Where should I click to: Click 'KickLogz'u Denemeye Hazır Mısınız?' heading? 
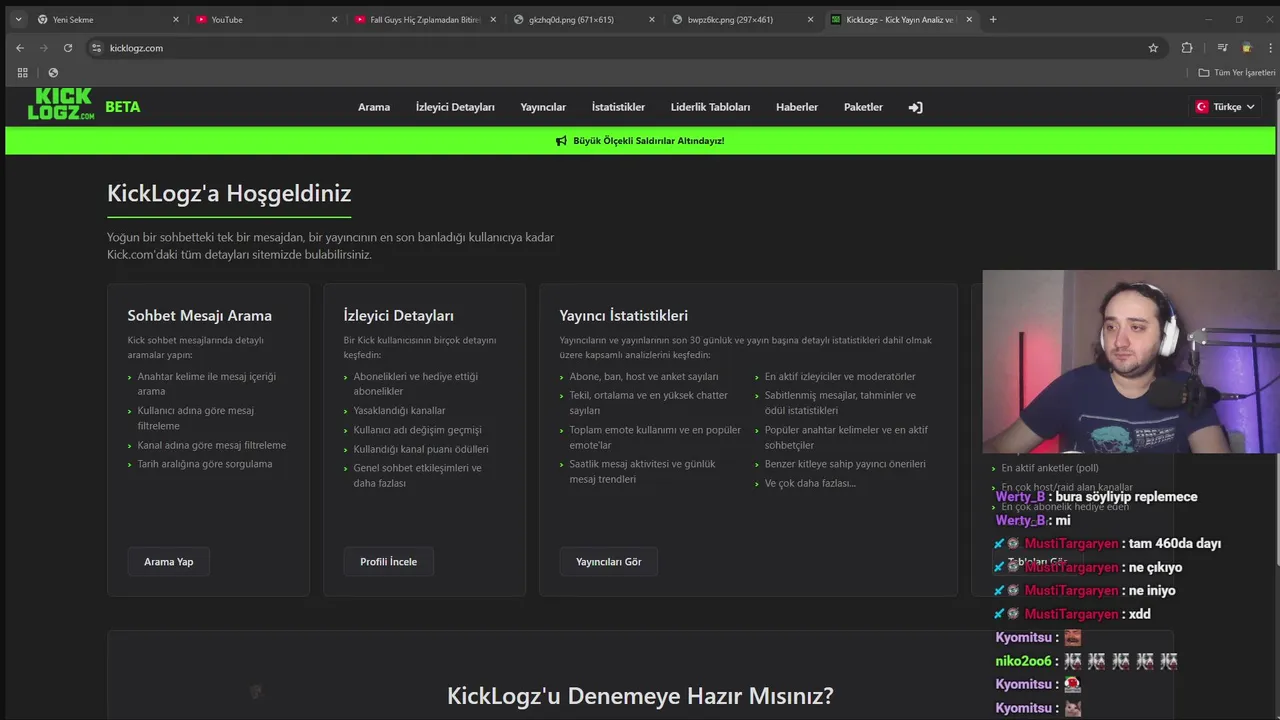tap(640, 696)
